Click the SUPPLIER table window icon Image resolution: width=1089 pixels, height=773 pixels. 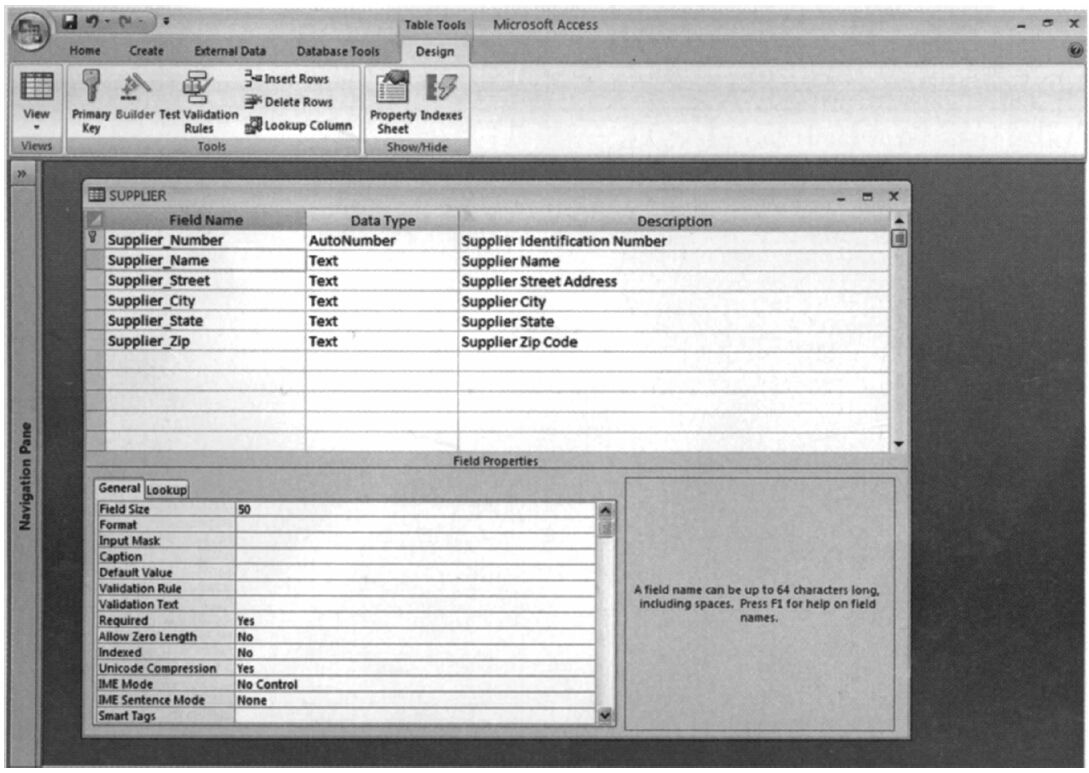point(97,195)
